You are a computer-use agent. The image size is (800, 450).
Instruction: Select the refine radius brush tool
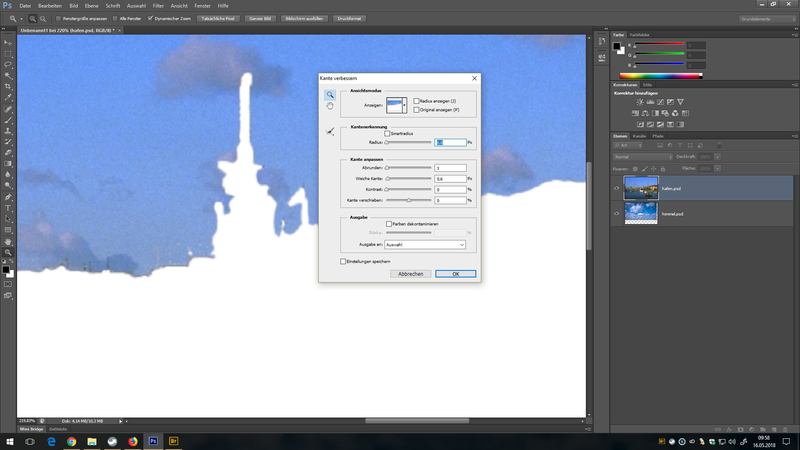tap(330, 132)
